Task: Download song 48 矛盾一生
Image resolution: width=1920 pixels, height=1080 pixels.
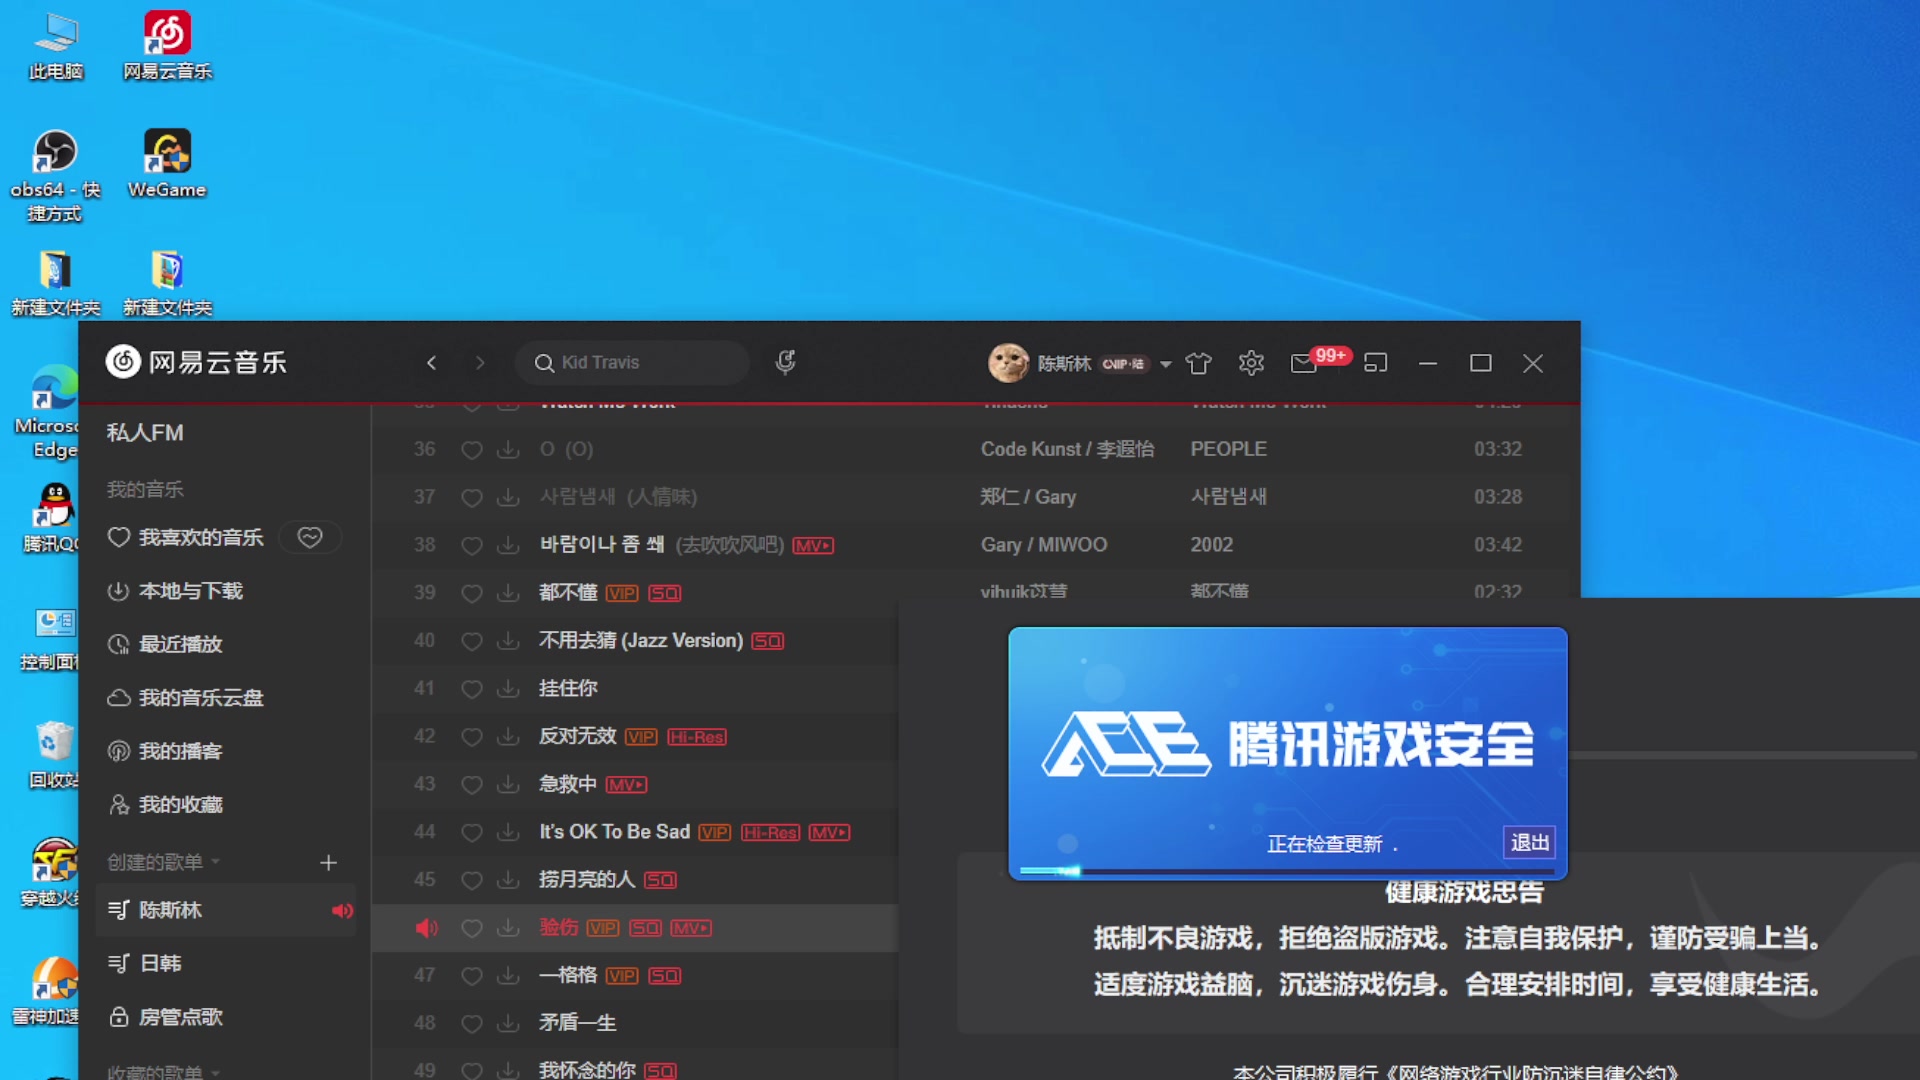Action: (x=508, y=1023)
